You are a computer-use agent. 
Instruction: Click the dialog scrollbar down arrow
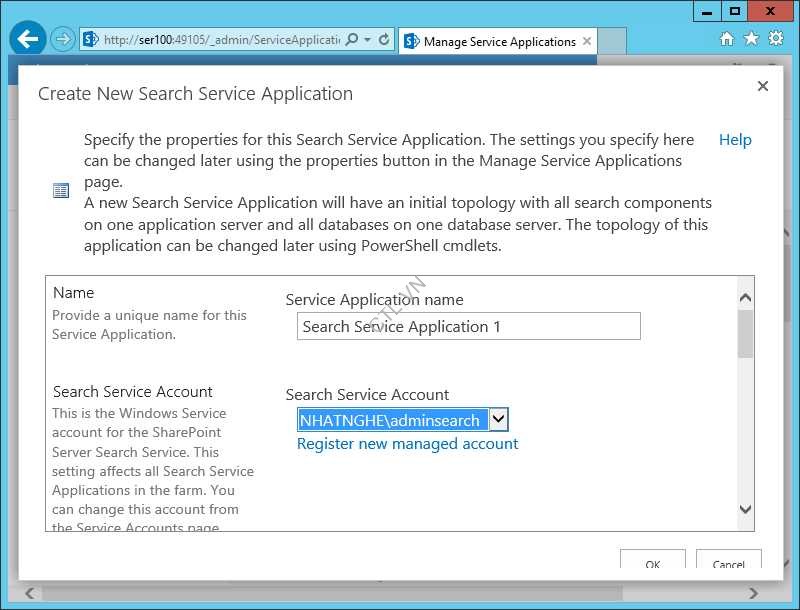(x=745, y=509)
